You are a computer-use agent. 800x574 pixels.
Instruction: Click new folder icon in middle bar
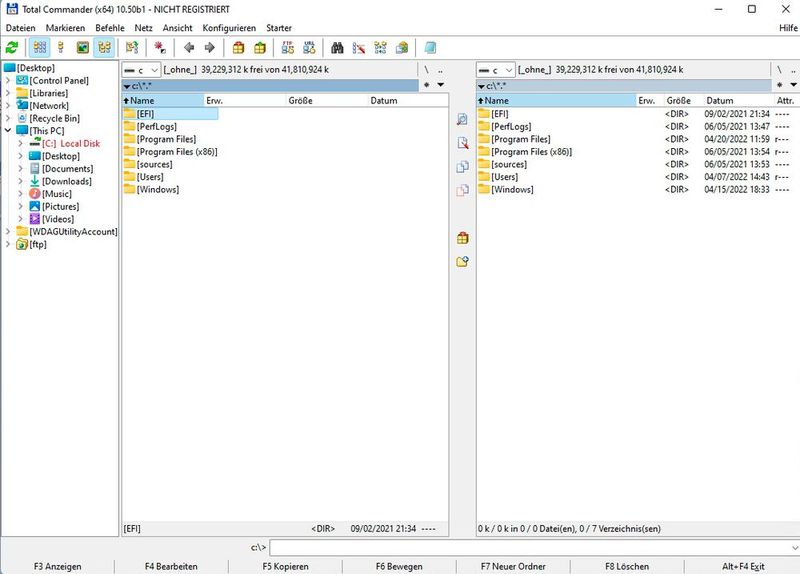pos(462,261)
